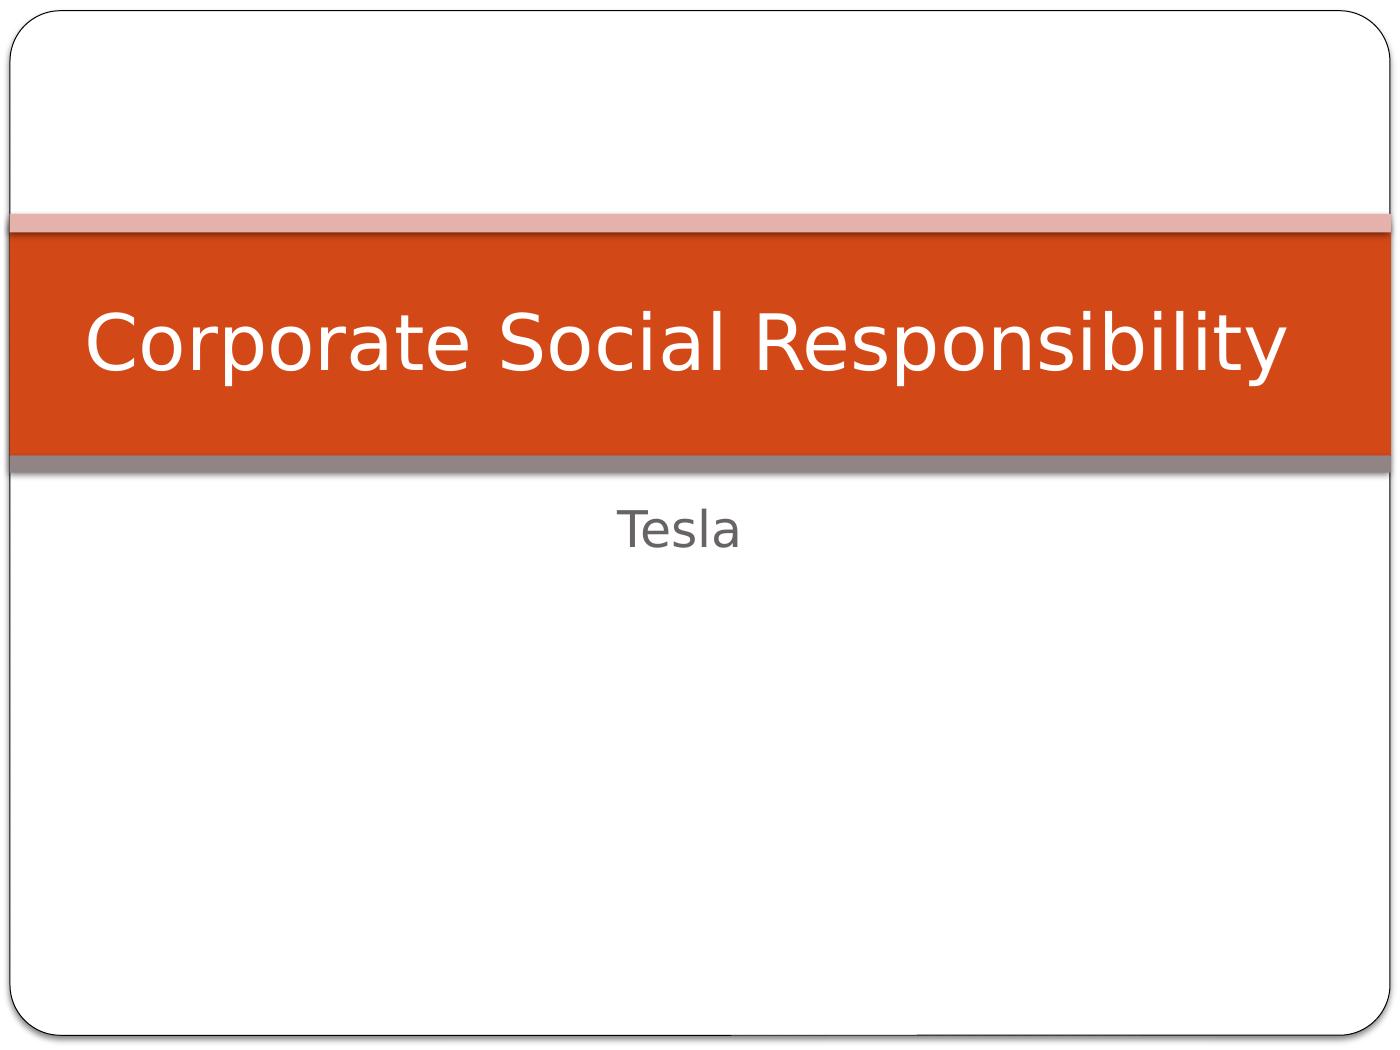Click the gray stripe beneath the orange banner

[700, 464]
